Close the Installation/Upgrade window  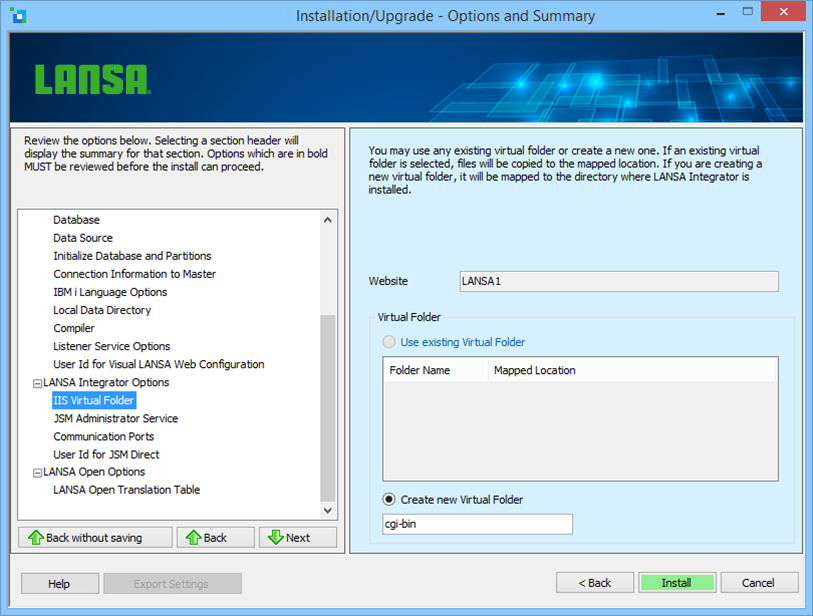(783, 11)
